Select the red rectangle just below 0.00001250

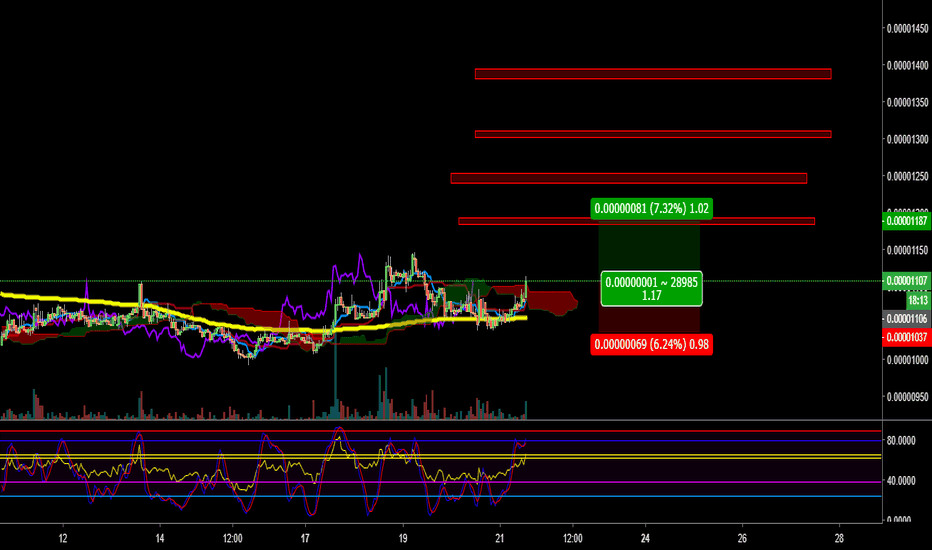pyautogui.click(x=629, y=178)
